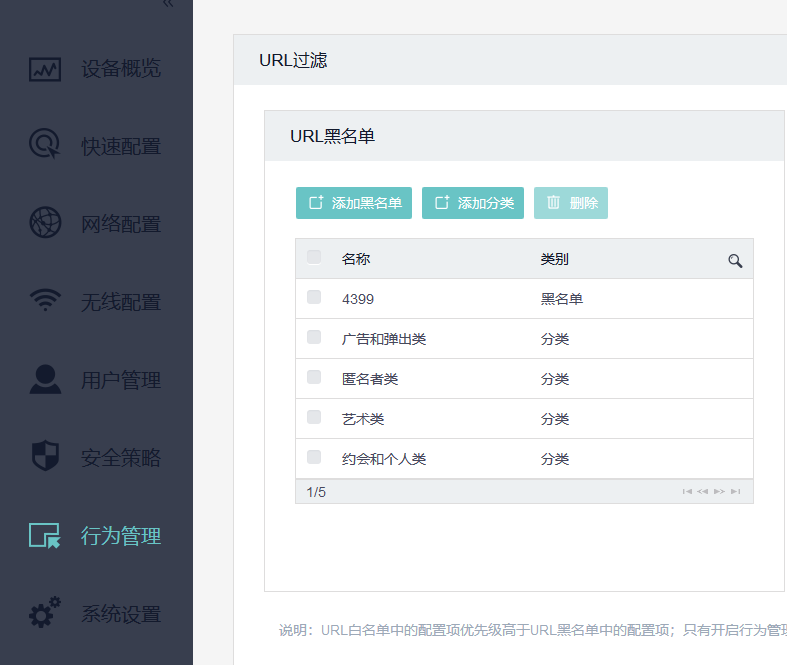Click the security policy shield icon
This screenshot has height=665, width=787.
tap(45, 456)
